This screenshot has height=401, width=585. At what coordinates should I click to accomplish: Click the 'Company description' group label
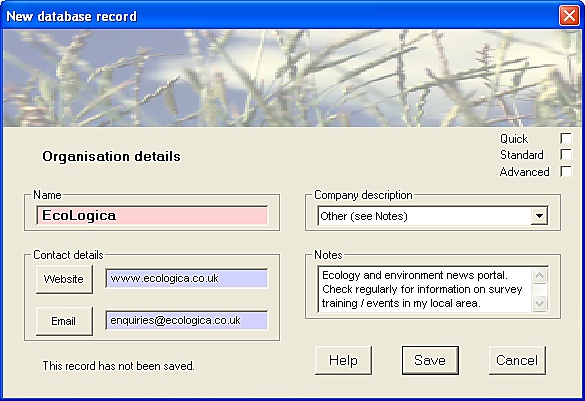[x=363, y=195]
